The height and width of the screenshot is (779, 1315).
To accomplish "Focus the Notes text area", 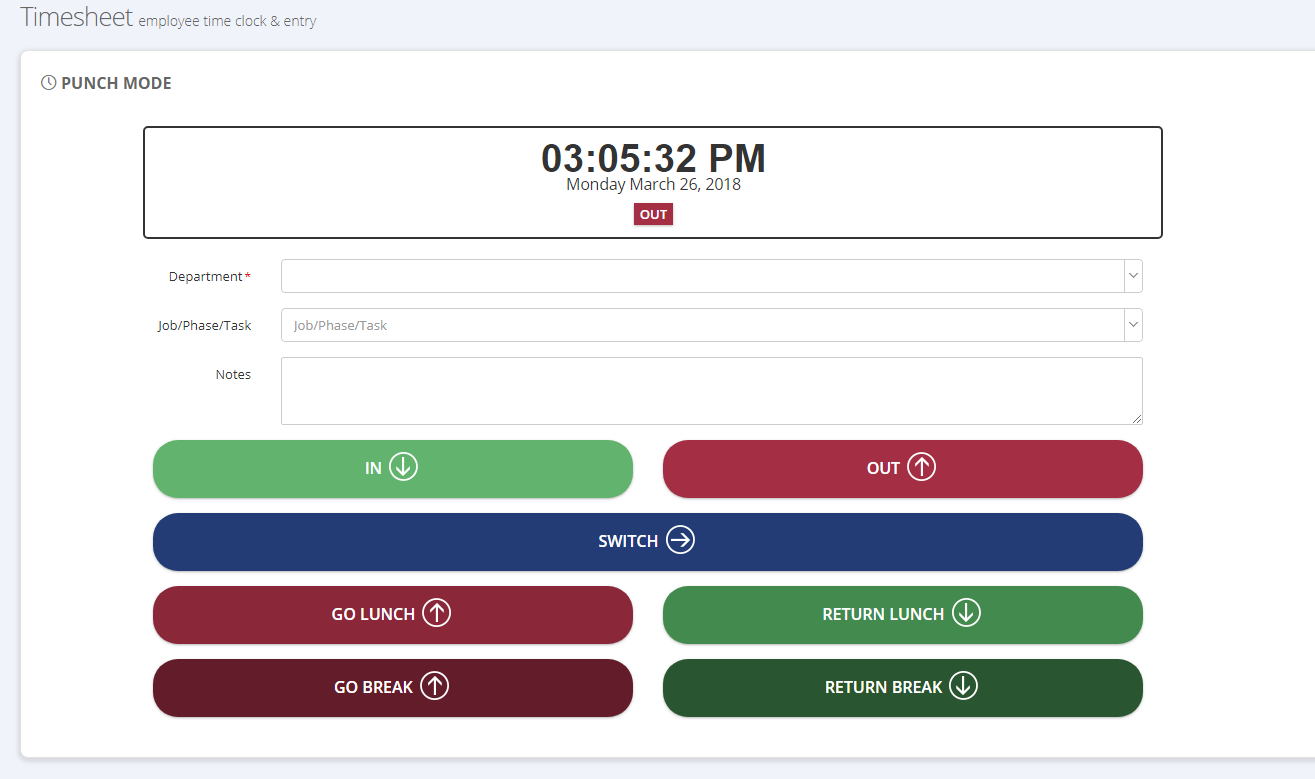I will click(x=710, y=390).
